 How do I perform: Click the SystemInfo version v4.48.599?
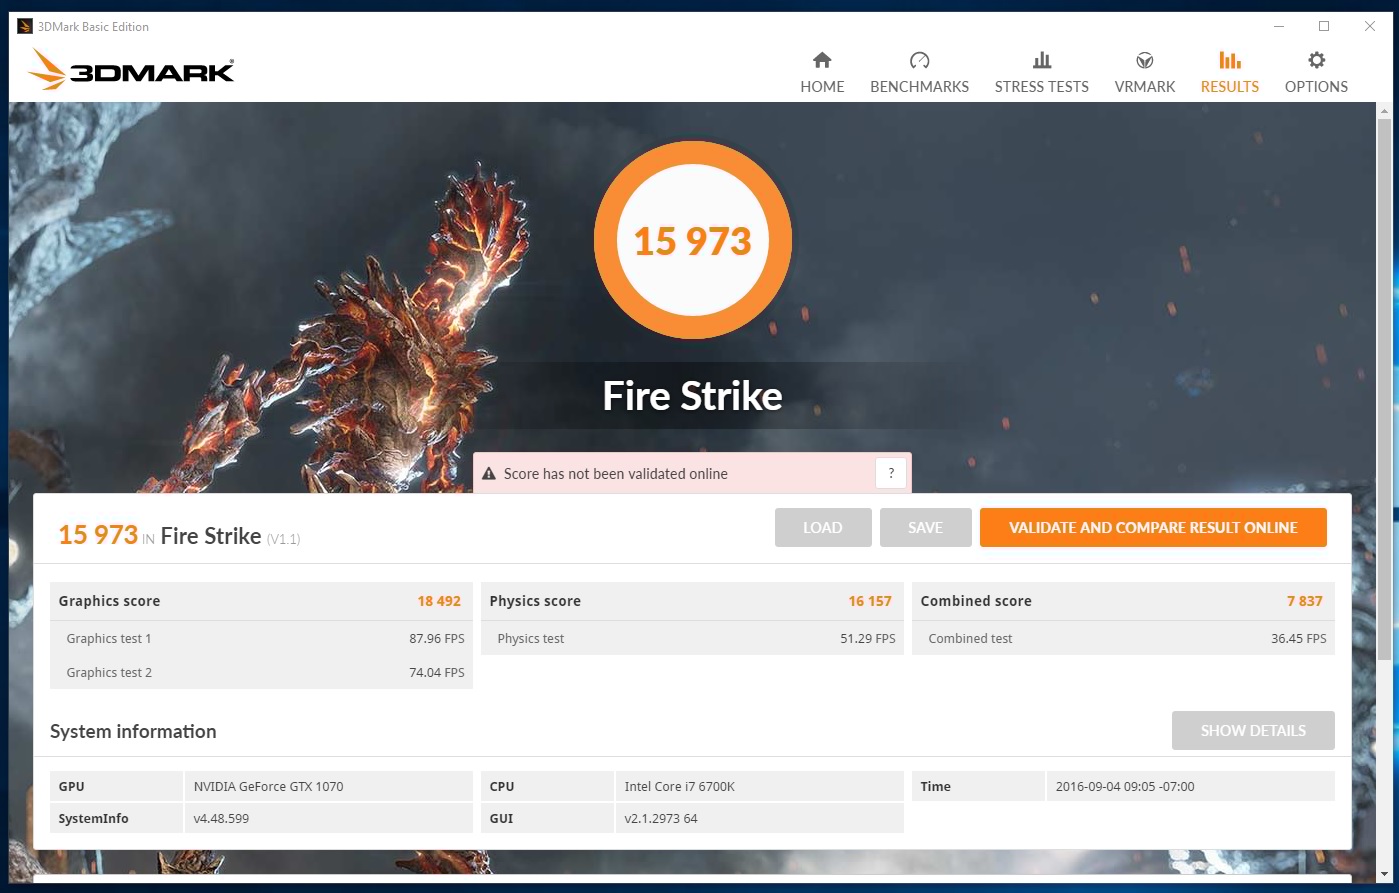[x=221, y=819]
